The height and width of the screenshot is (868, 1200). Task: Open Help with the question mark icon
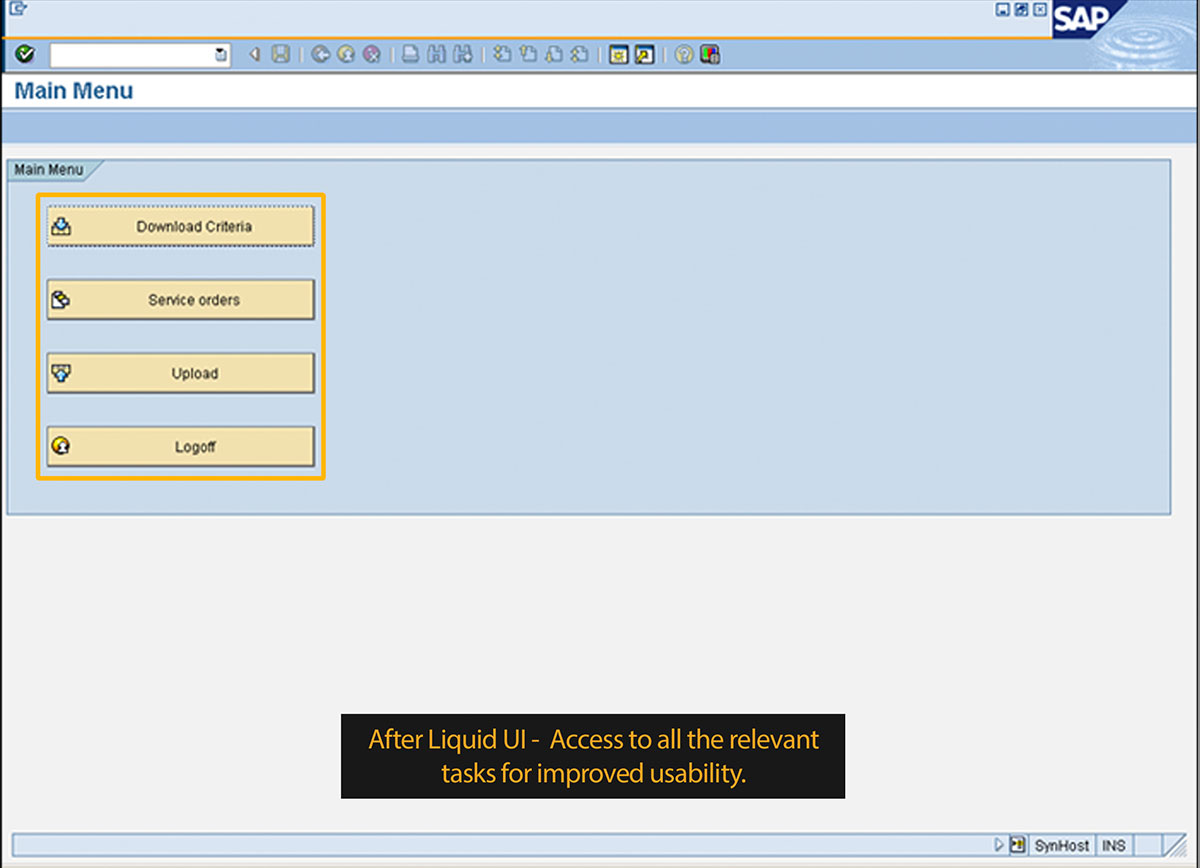coord(684,55)
